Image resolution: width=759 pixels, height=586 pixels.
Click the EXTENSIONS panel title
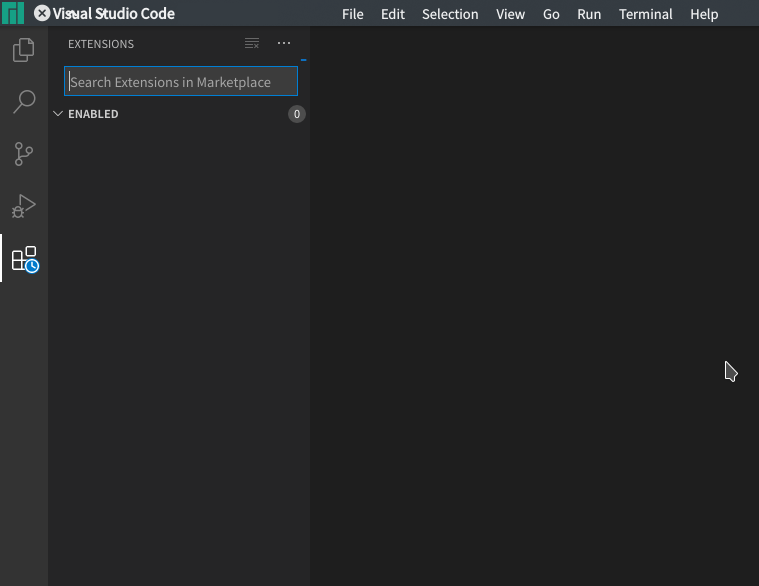pyautogui.click(x=101, y=44)
